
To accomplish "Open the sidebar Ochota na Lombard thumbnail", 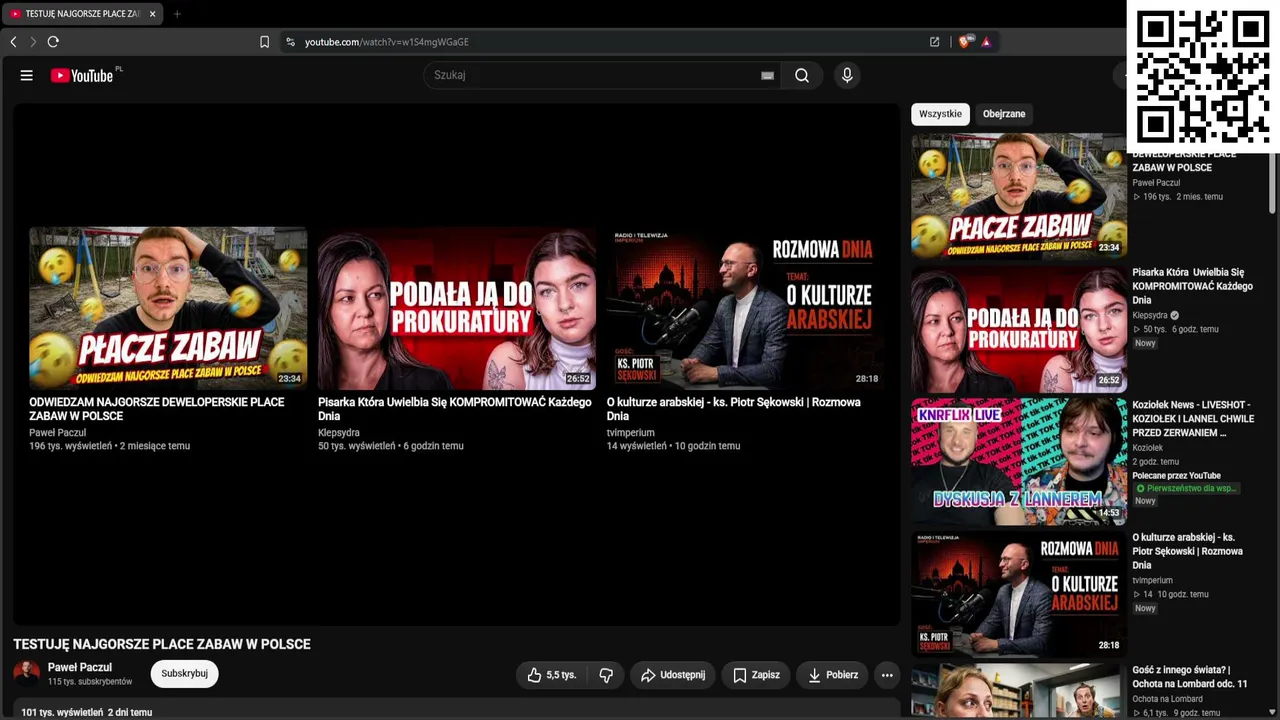I will pyautogui.click(x=1018, y=691).
